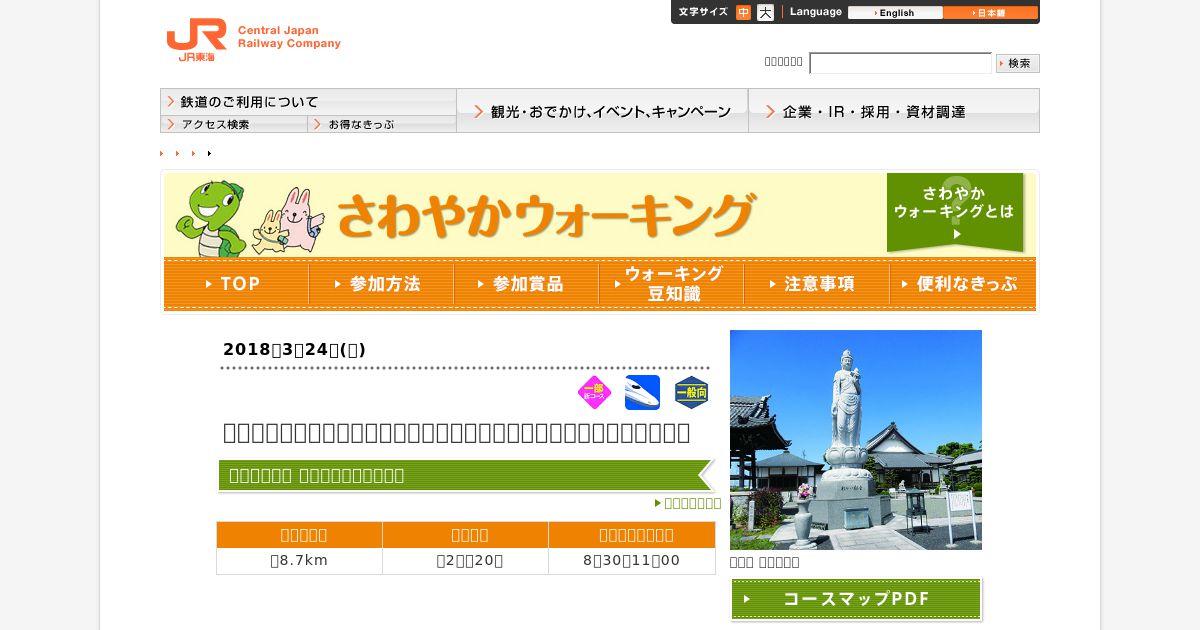
Task: Click the turtle mascot character image
Action: (x=211, y=218)
